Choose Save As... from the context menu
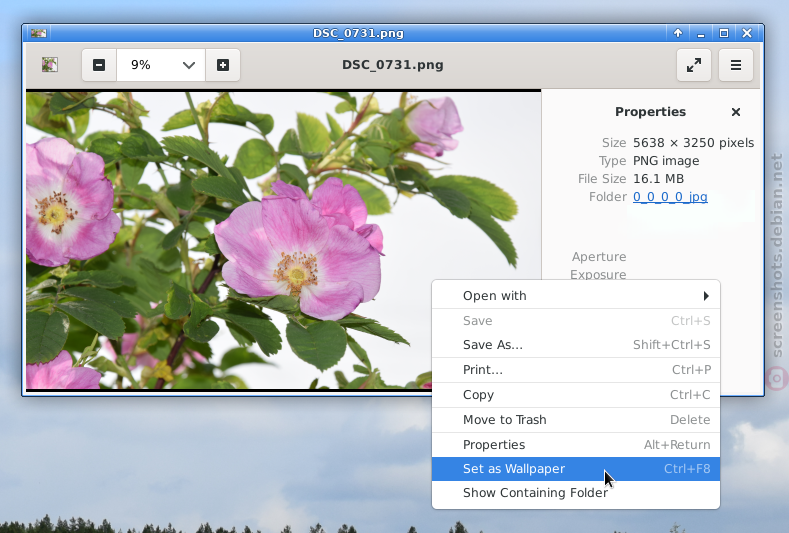The width and height of the screenshot is (789, 533). [x=576, y=345]
